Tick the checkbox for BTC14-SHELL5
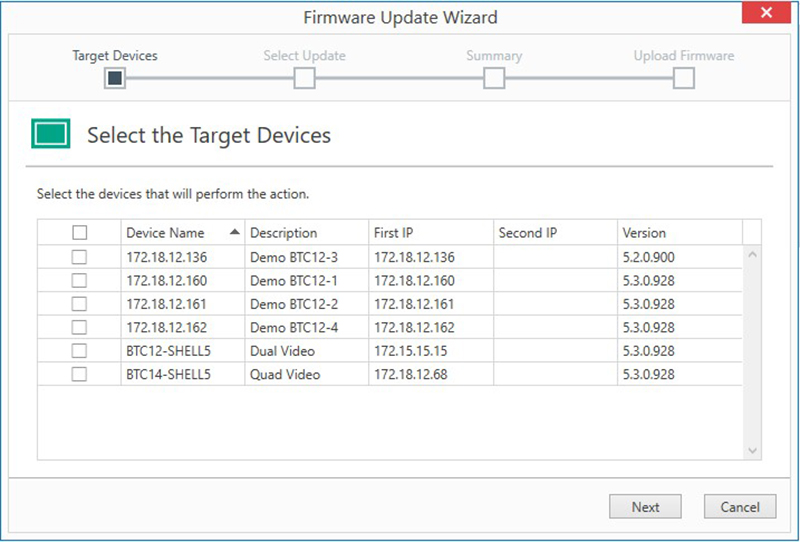The width and height of the screenshot is (800, 542). [x=79, y=374]
